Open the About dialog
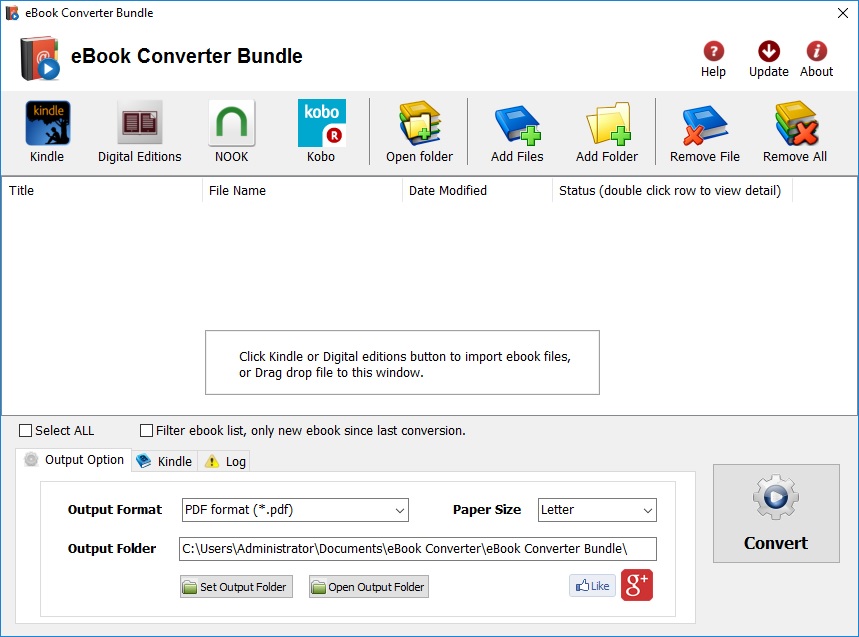This screenshot has height=637, width=859. [816, 59]
